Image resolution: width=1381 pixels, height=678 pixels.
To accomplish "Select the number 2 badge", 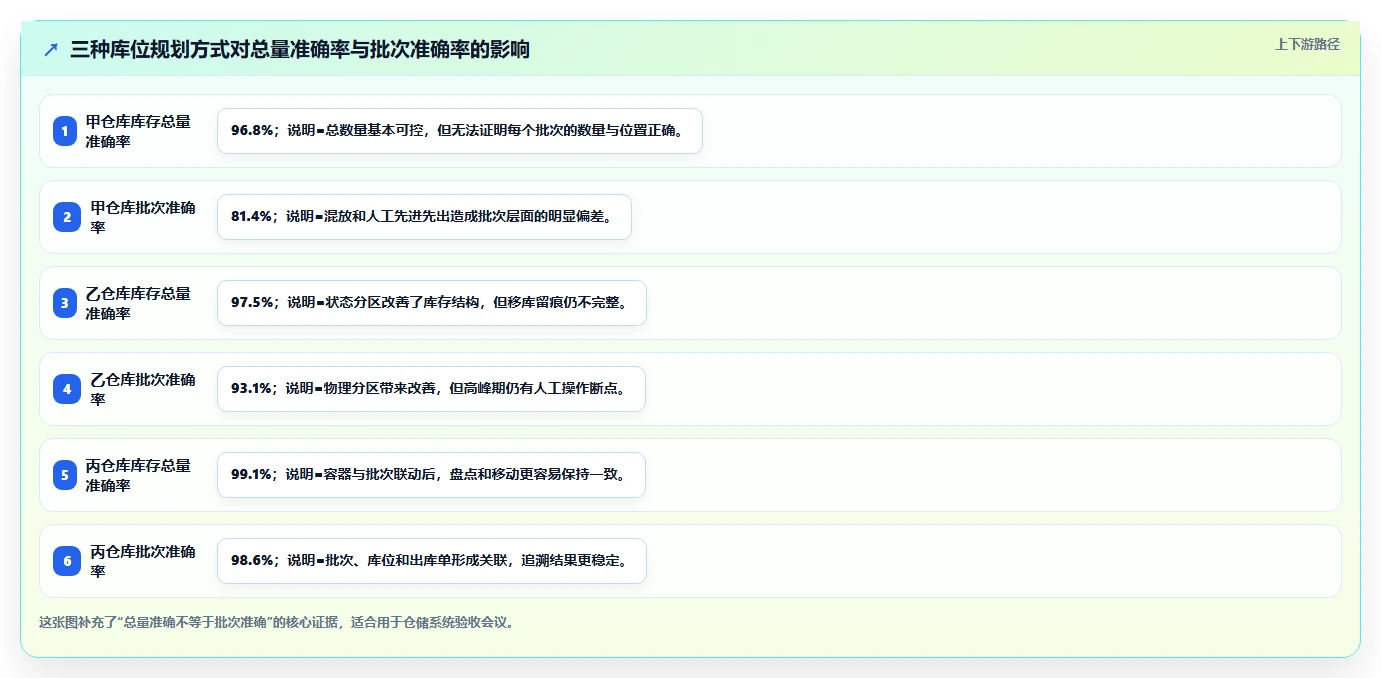I will 67,217.
